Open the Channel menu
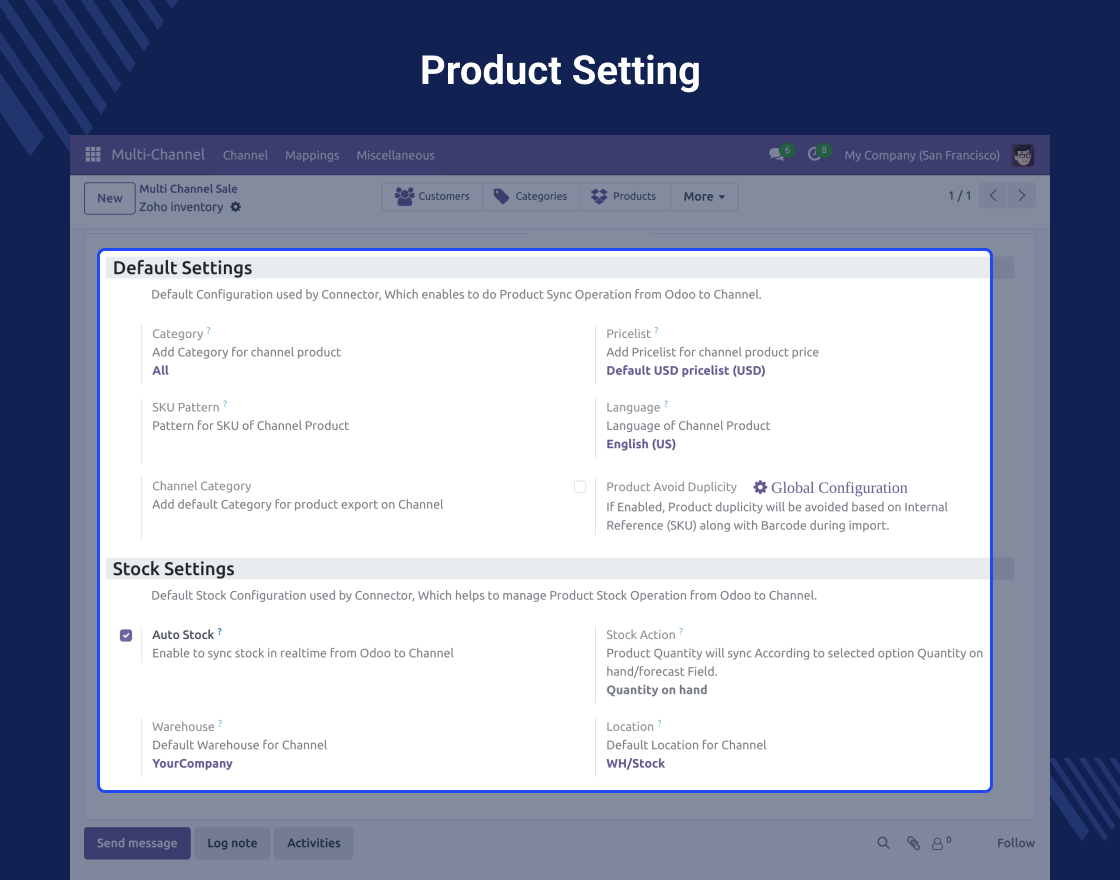The width and height of the screenshot is (1120, 880). pos(245,155)
